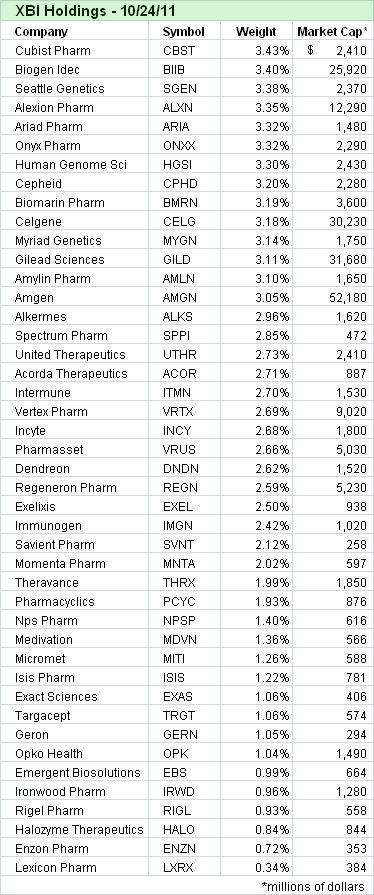Click Lexicon Pharm weight 0.34% cell
This screenshot has height=895, width=374.
(x=256, y=867)
